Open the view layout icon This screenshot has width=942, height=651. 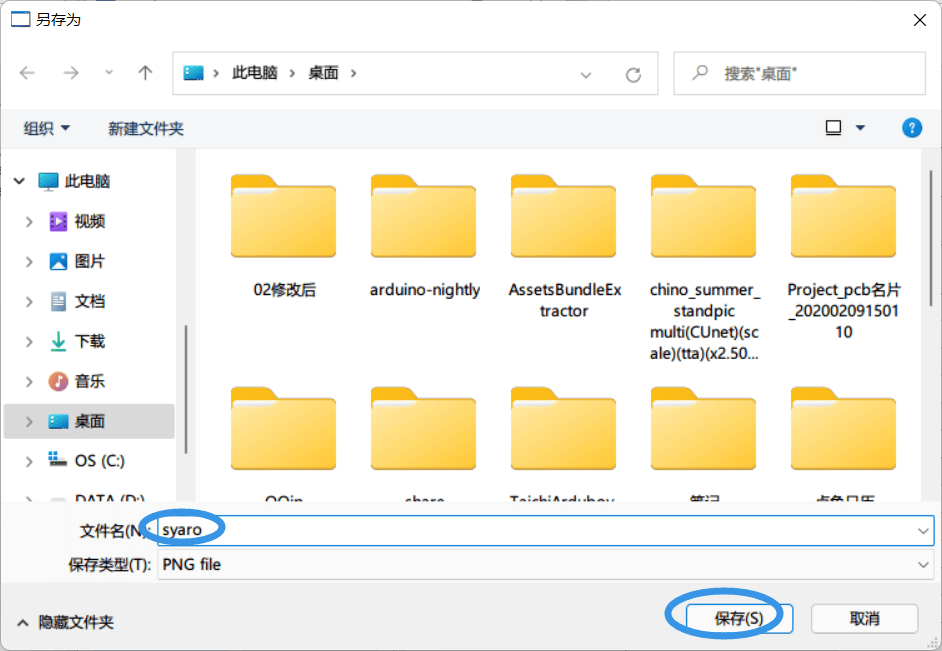(x=833, y=127)
